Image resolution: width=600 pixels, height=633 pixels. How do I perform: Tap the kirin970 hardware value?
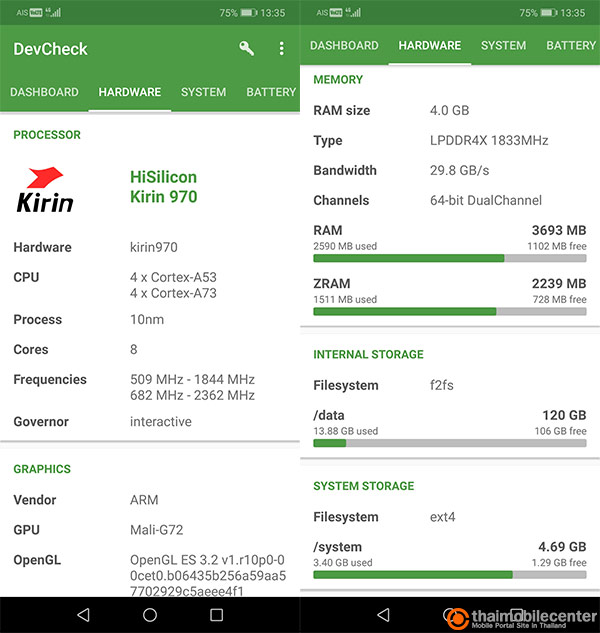pyautogui.click(x=153, y=247)
